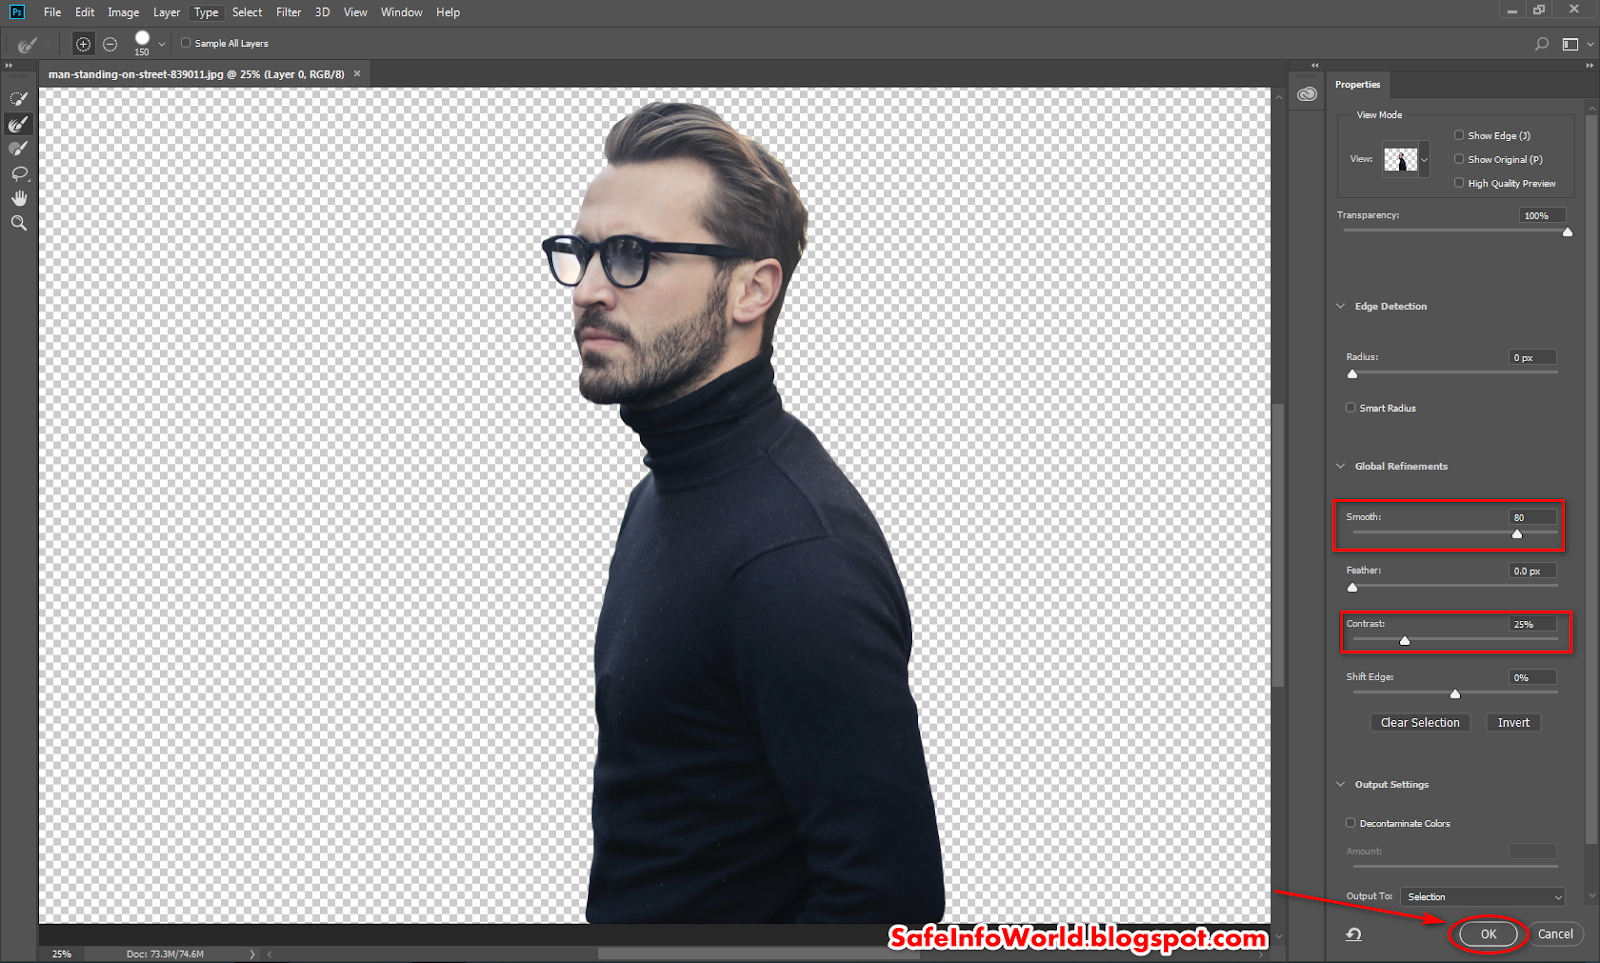The height and width of the screenshot is (963, 1600).
Task: Click the man-standing-on-street document tab
Action: (x=195, y=73)
